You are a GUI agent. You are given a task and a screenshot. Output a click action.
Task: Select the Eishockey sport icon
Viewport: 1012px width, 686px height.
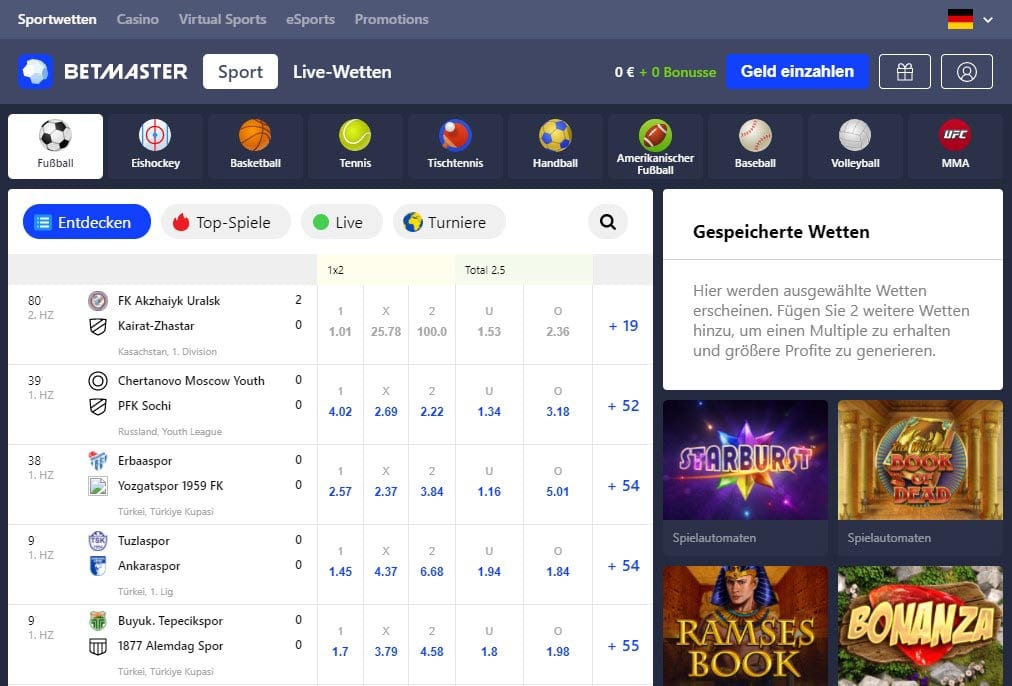155,146
